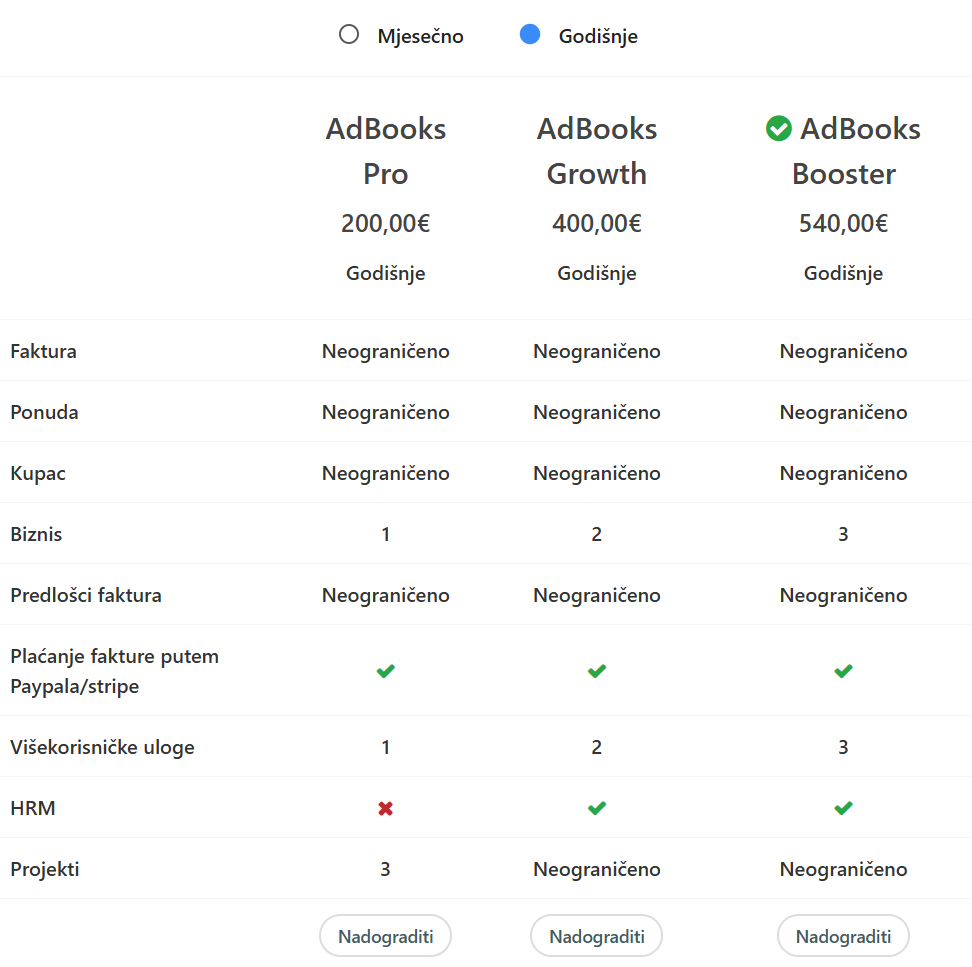
Task: Click the Višekorisničke uloge row label
Action: (x=102, y=747)
